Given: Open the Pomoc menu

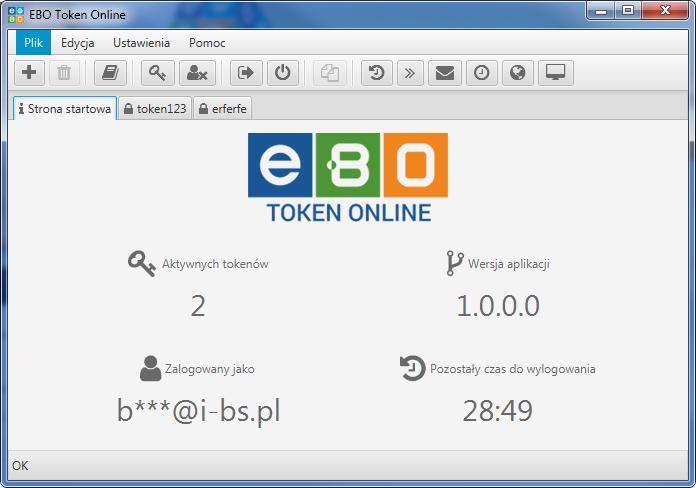Looking at the screenshot, I should pyautogui.click(x=207, y=43).
